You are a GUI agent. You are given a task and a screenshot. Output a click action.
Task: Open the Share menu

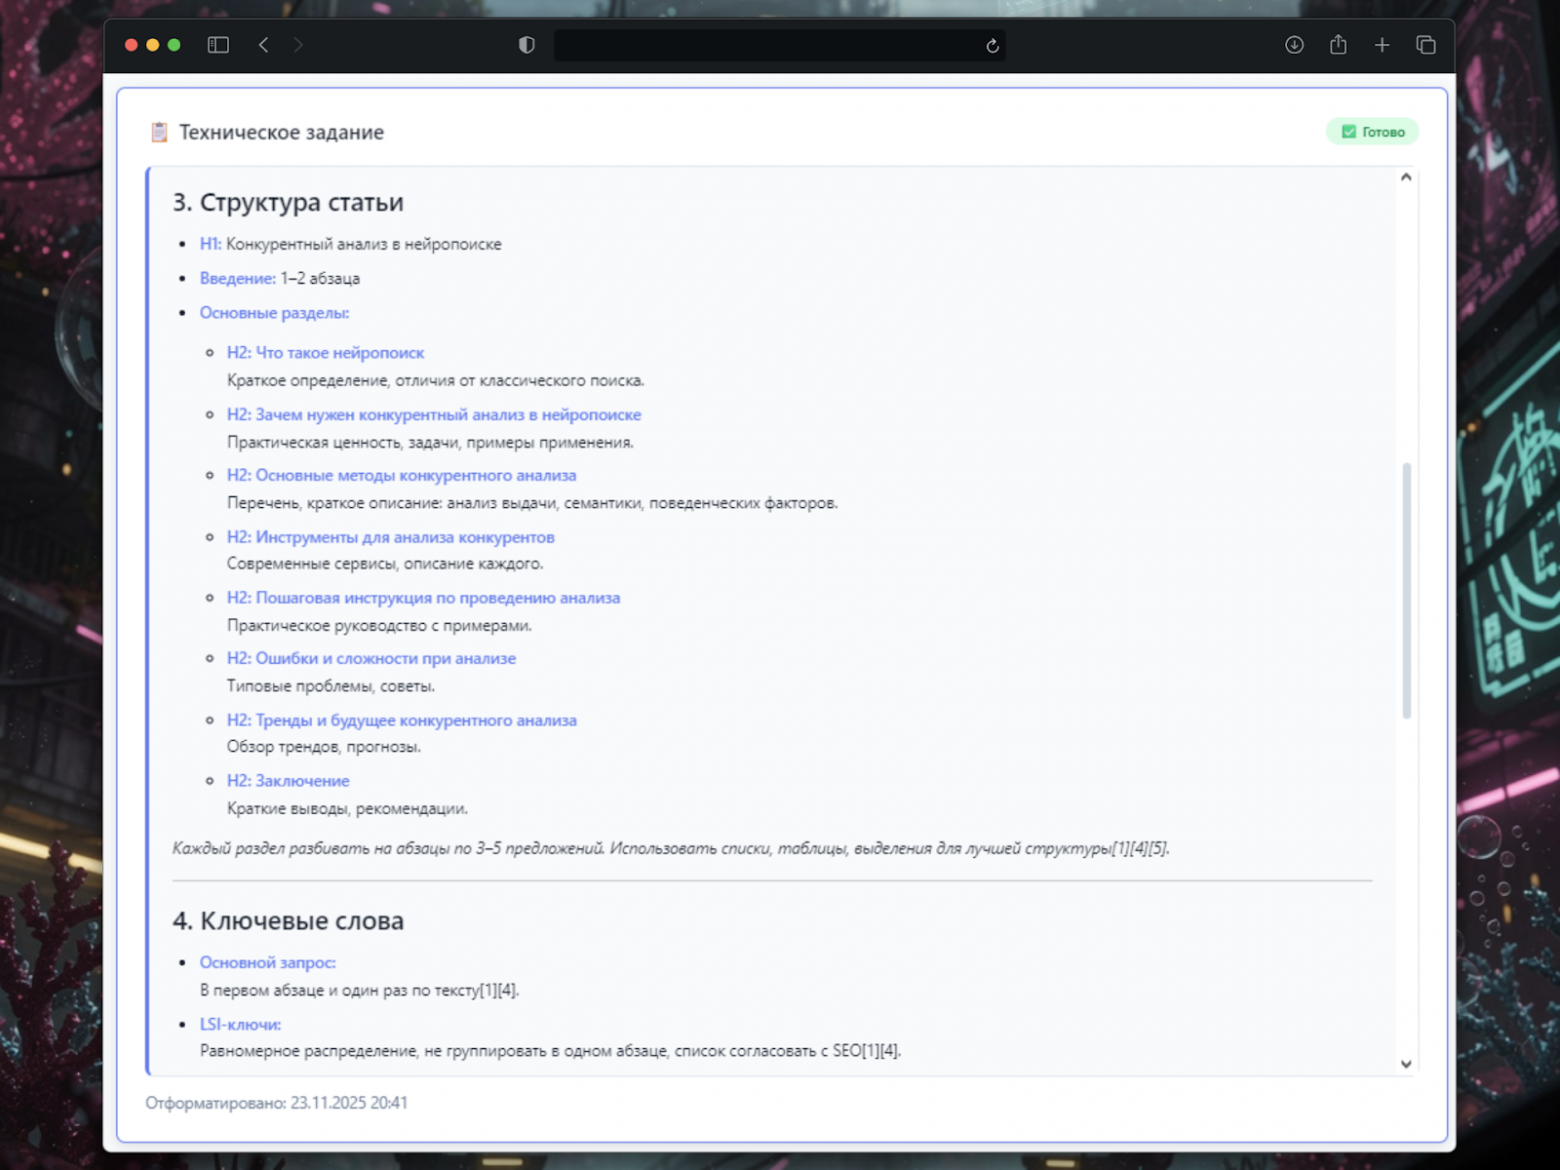pyautogui.click(x=1338, y=45)
